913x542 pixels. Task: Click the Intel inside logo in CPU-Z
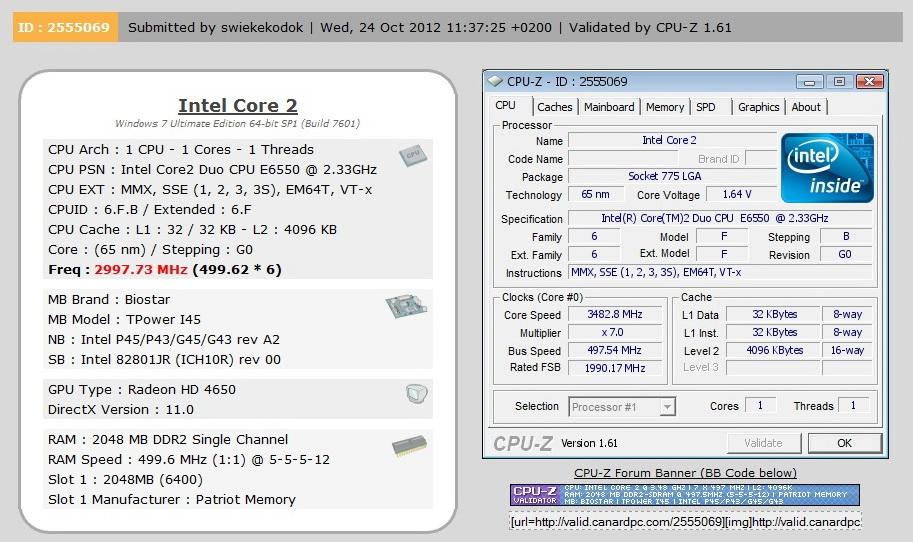click(827, 168)
